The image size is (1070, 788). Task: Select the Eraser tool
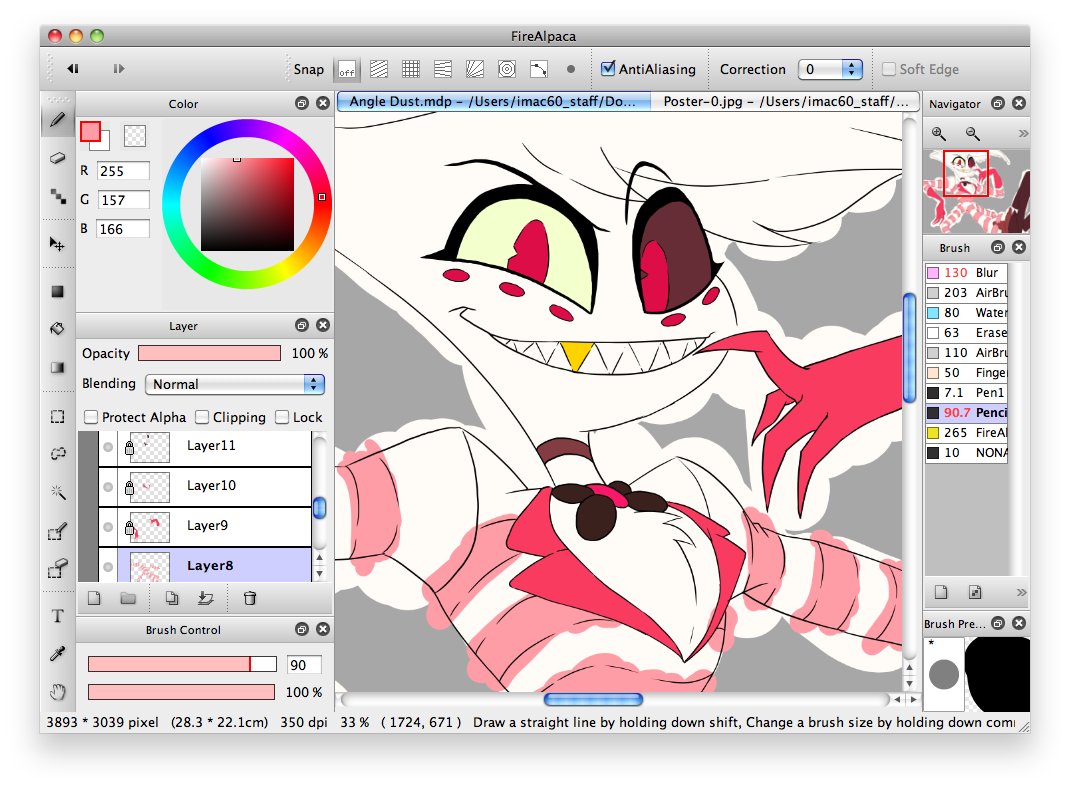pos(57,158)
